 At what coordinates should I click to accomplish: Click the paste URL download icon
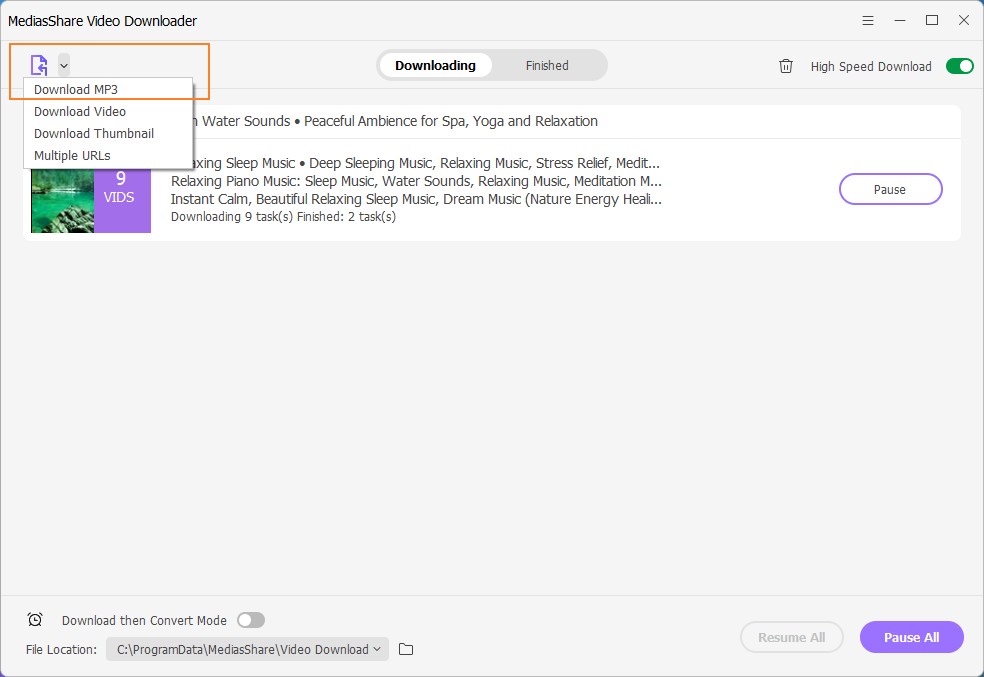point(39,66)
